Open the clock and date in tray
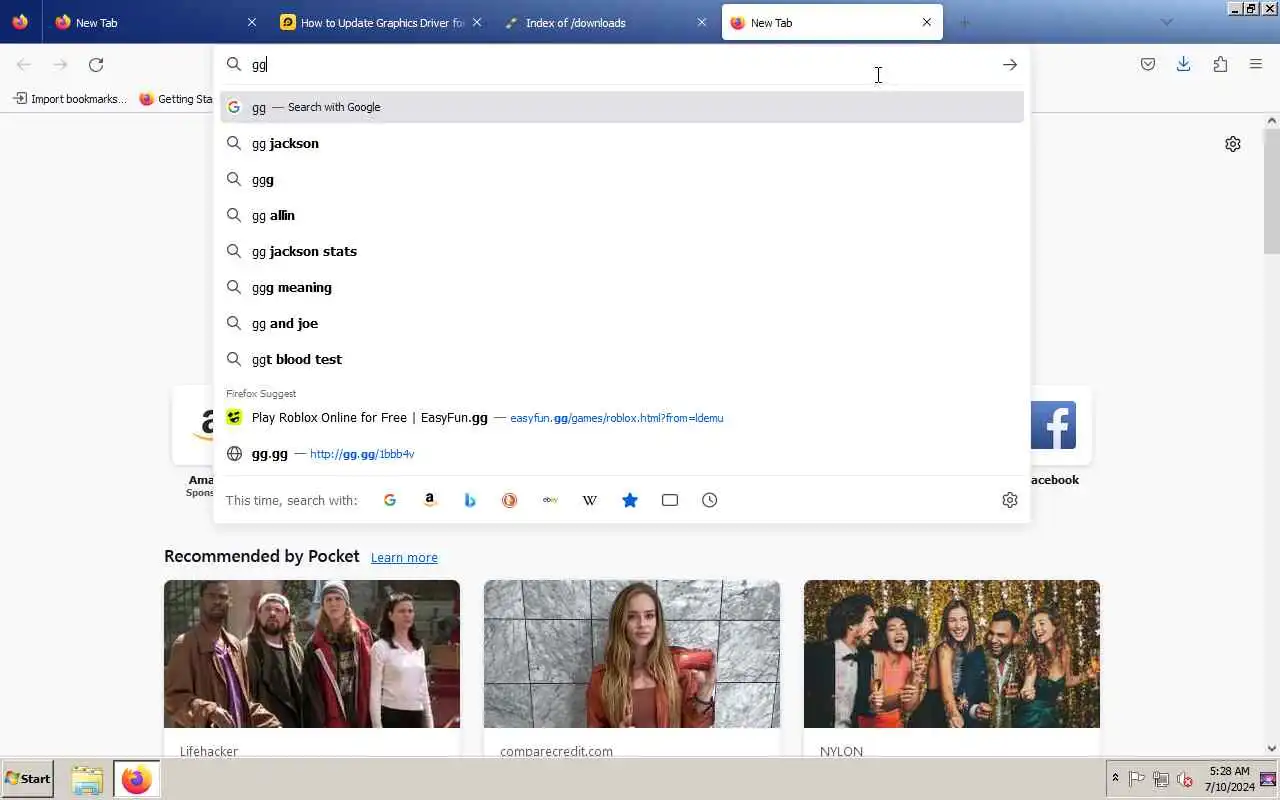 (x=1229, y=779)
